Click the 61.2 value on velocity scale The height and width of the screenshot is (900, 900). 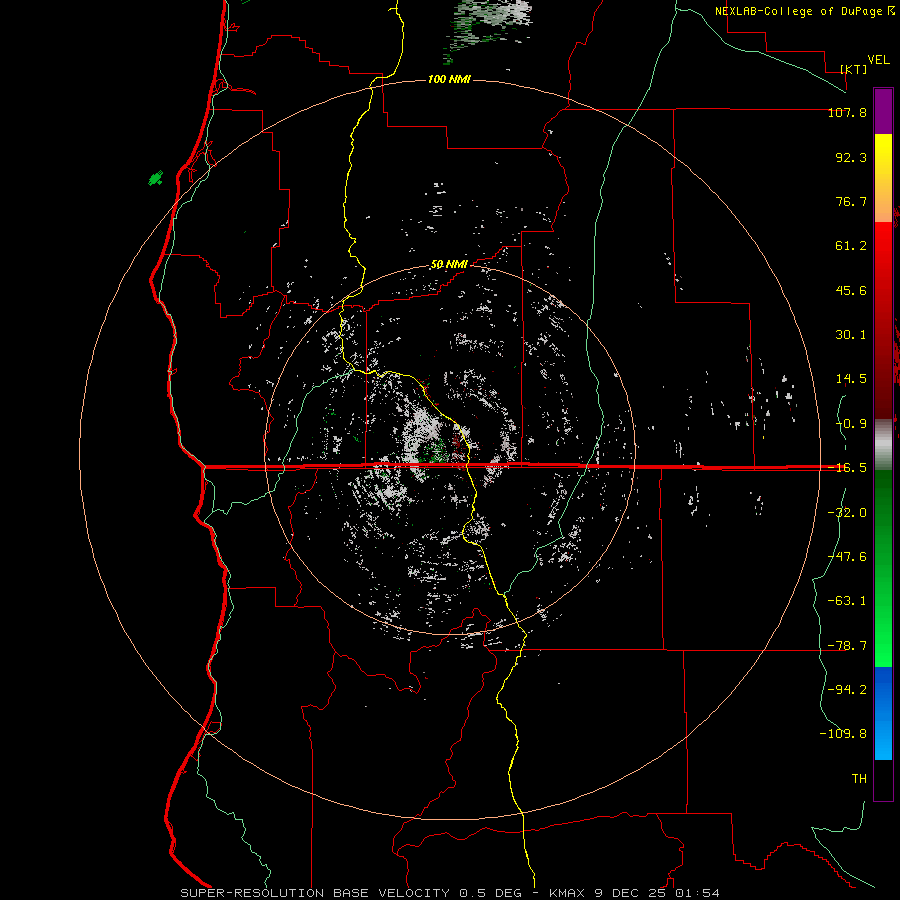pos(851,246)
